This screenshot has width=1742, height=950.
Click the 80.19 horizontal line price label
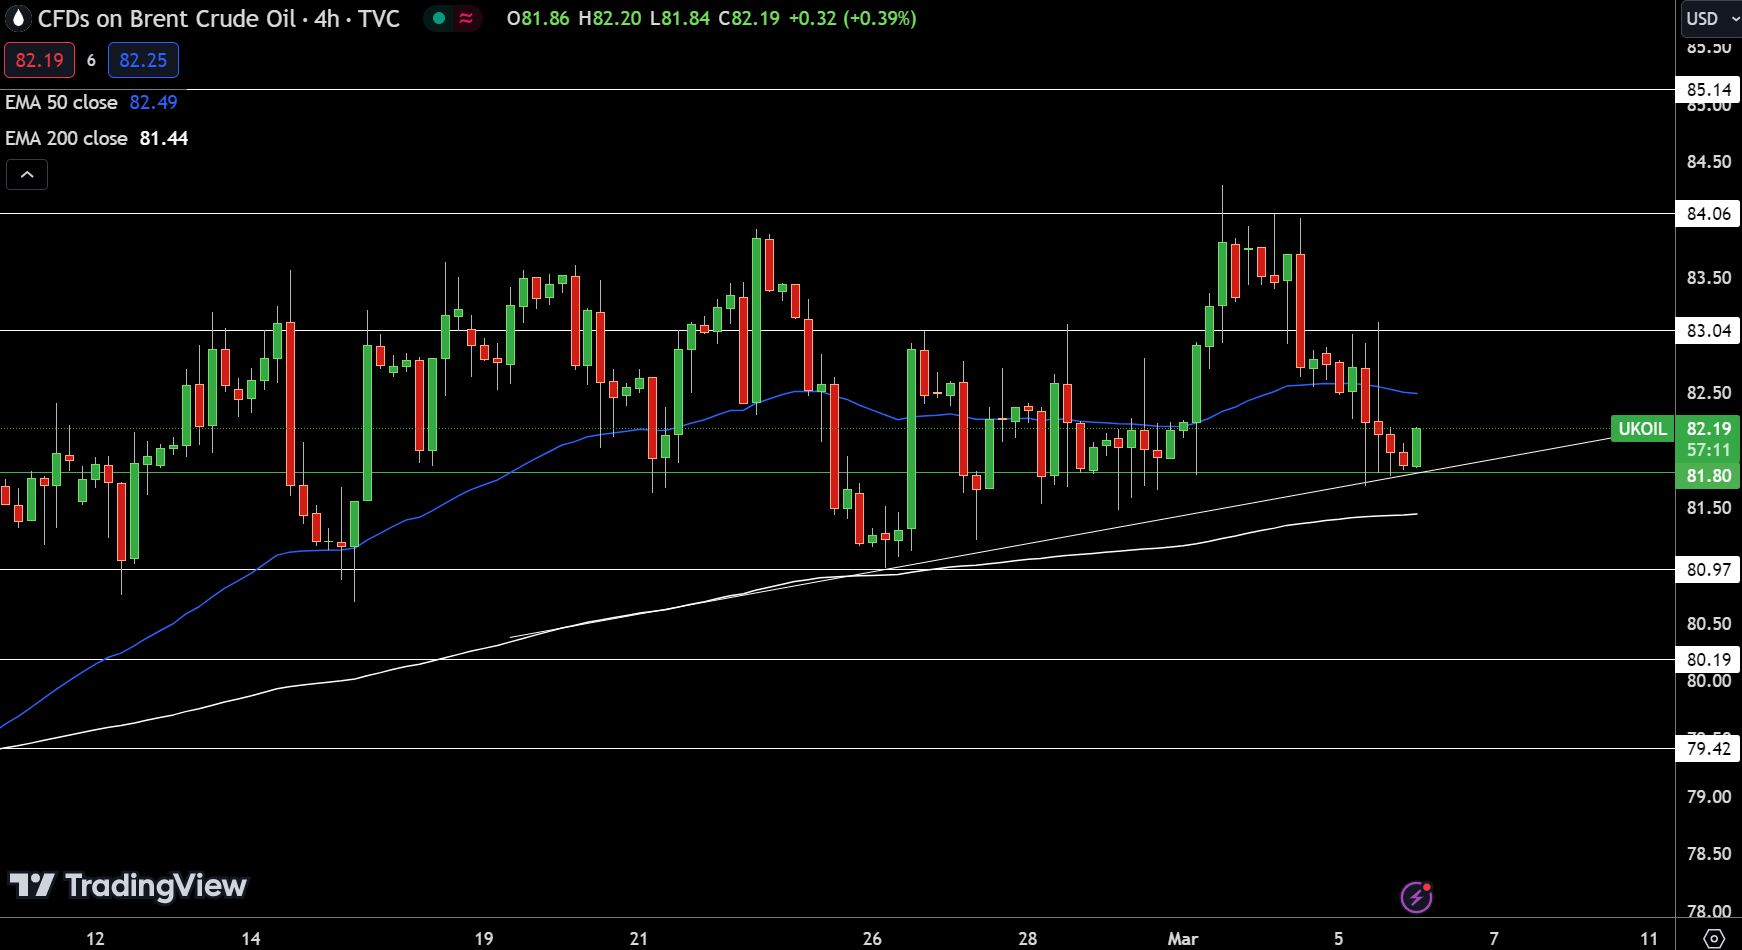[x=1708, y=660]
